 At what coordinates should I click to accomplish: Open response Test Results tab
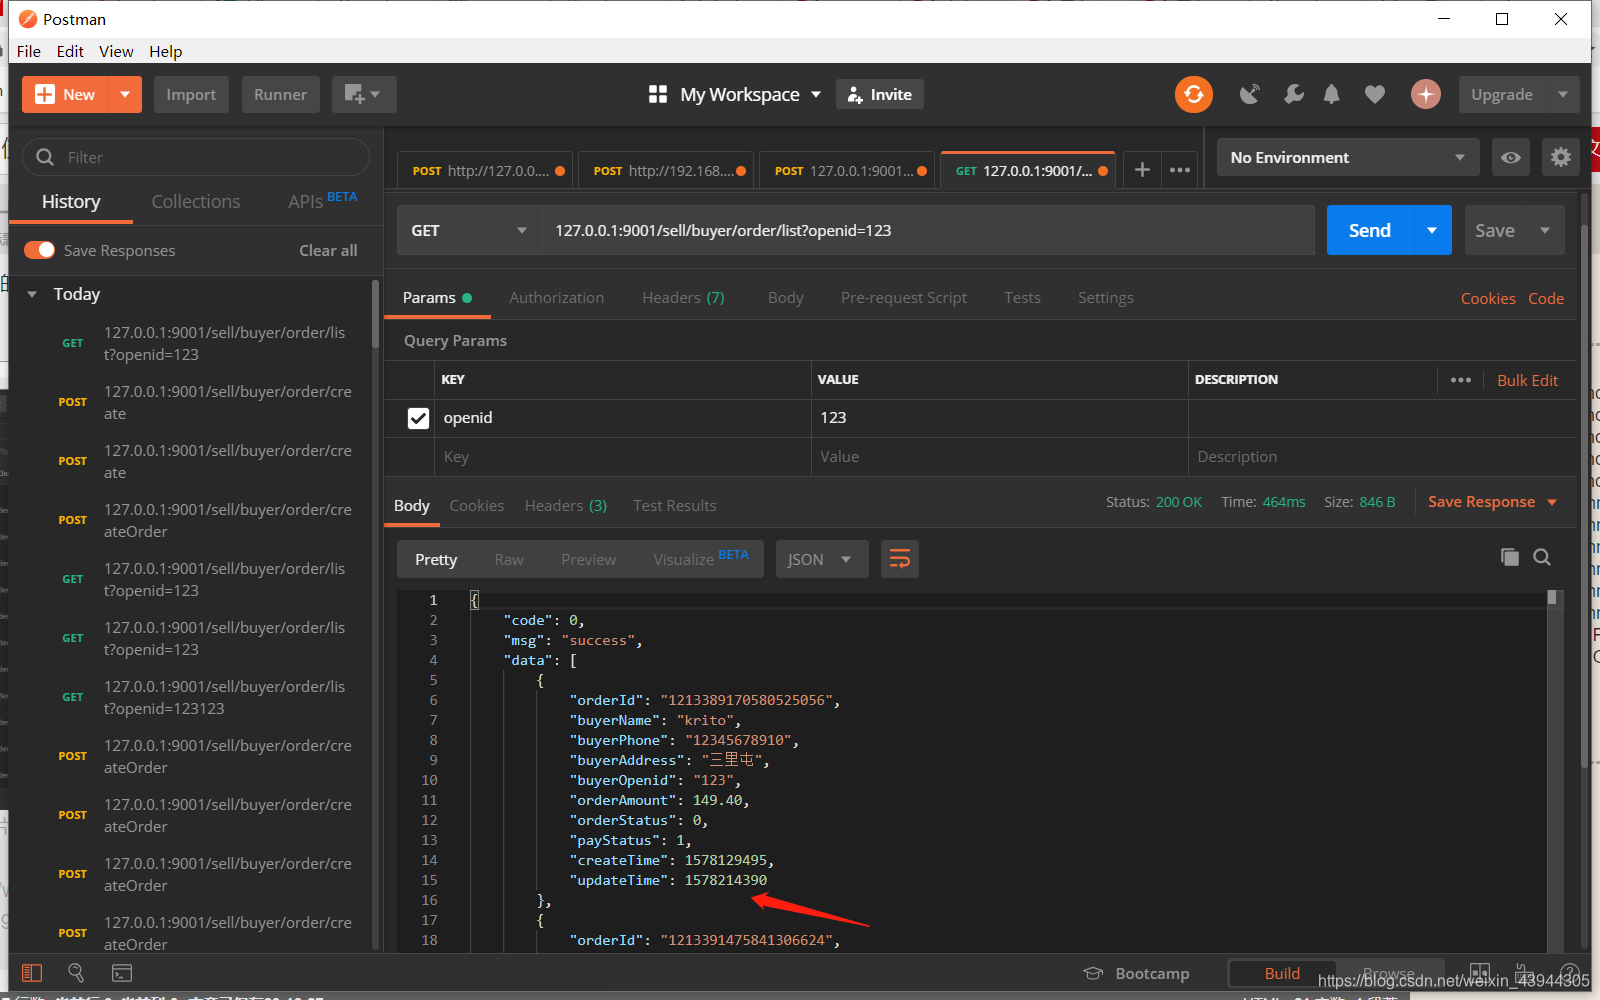click(x=675, y=505)
